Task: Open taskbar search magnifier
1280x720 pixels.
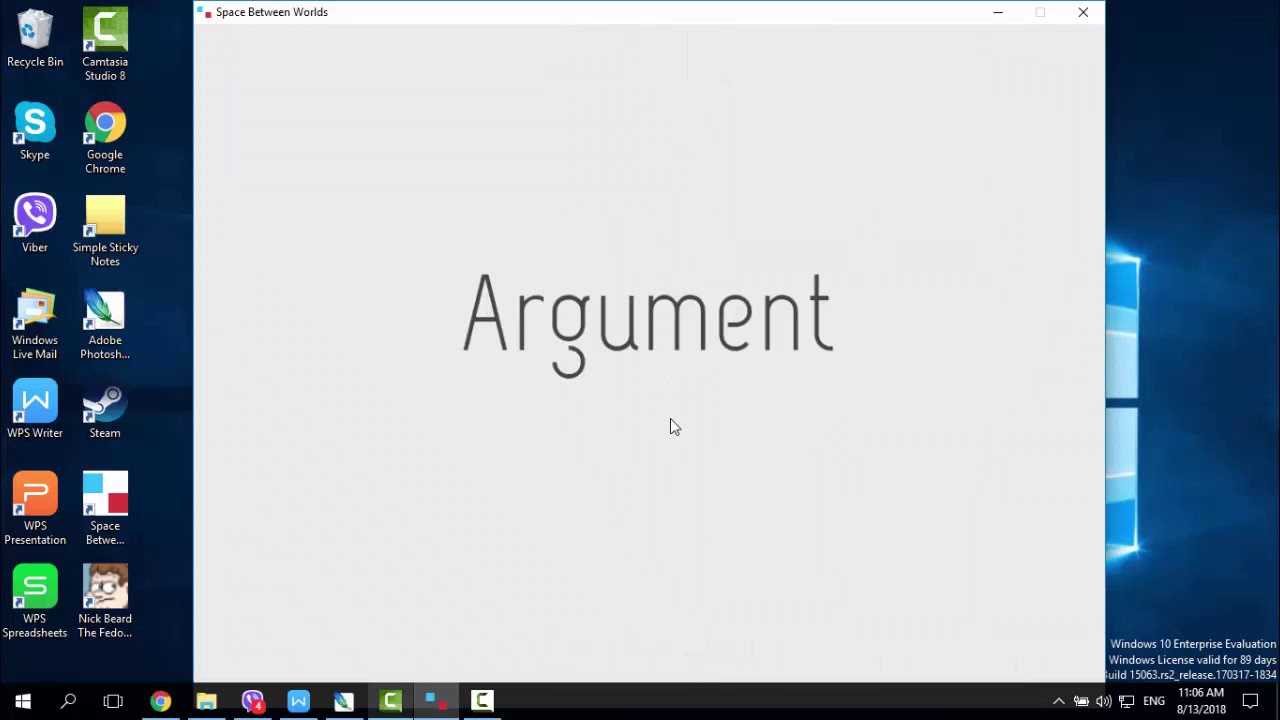Action: click(68, 701)
